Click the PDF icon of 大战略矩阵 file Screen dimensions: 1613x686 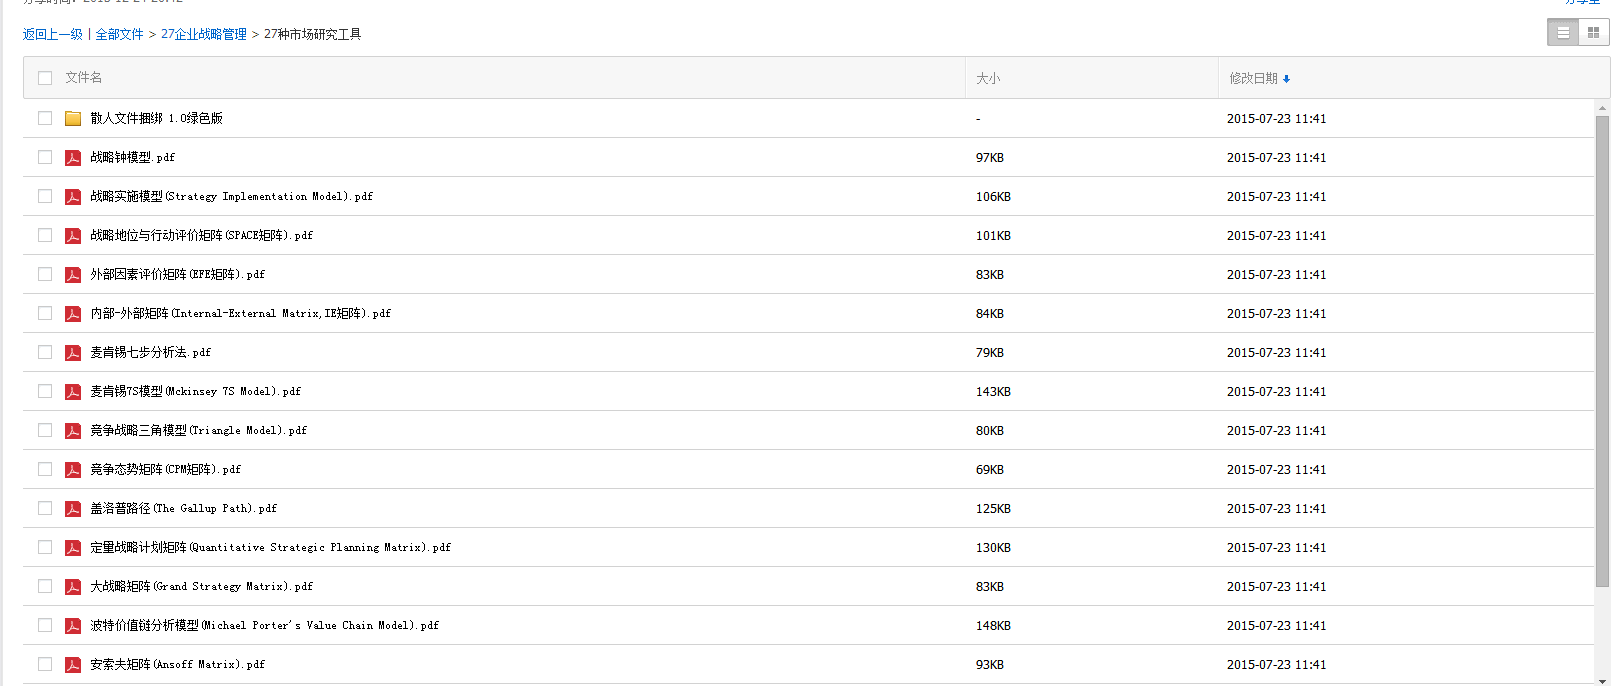click(73, 586)
